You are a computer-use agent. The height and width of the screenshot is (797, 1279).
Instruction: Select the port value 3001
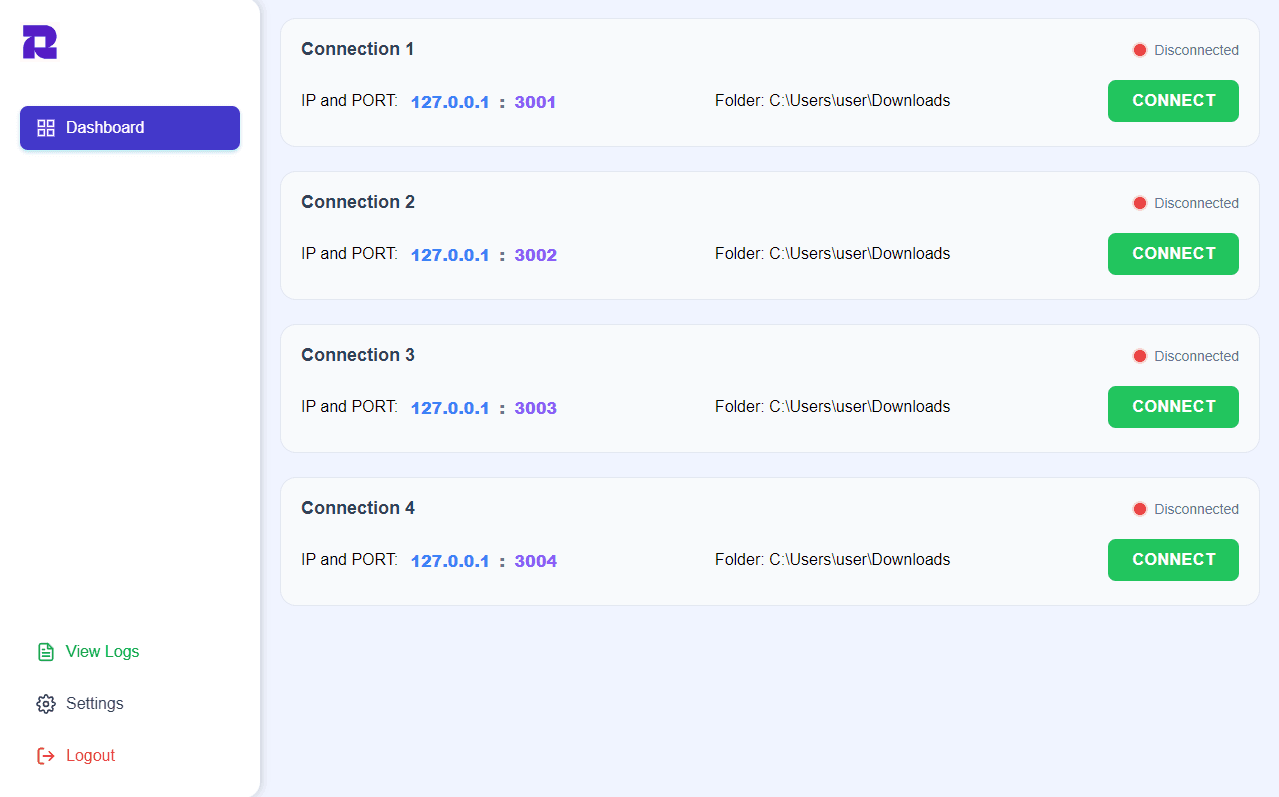(535, 102)
